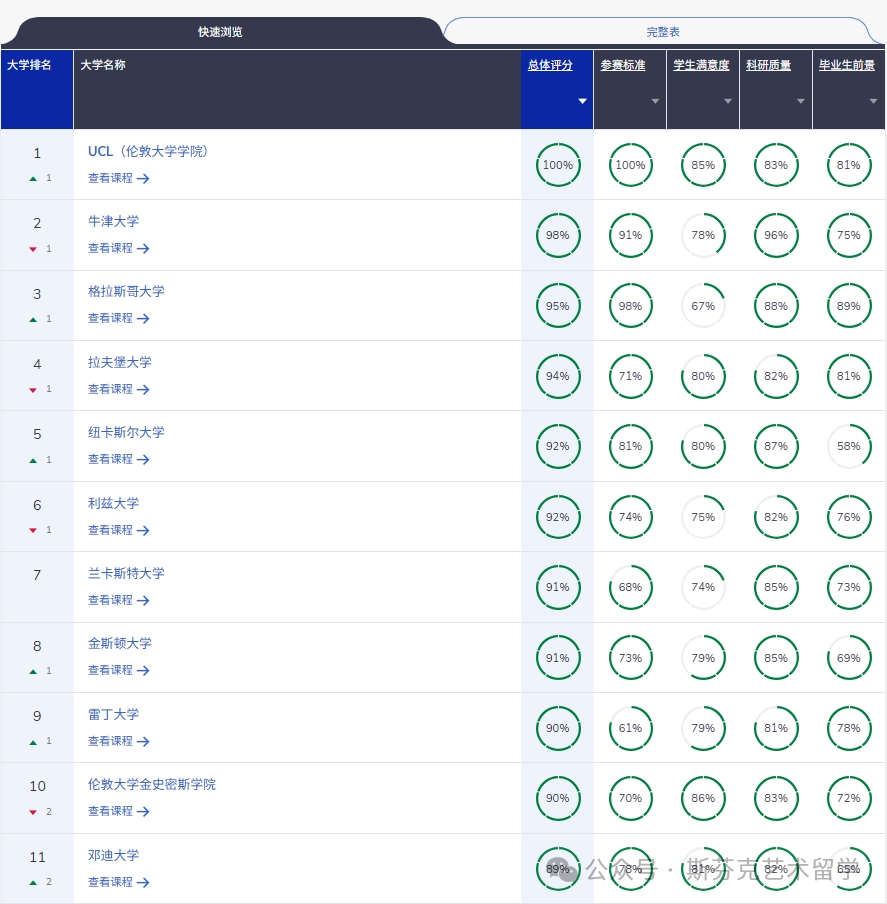Screen dimensions: 887x904
Task: Open 金斯顿大学 university link
Action: [120, 643]
